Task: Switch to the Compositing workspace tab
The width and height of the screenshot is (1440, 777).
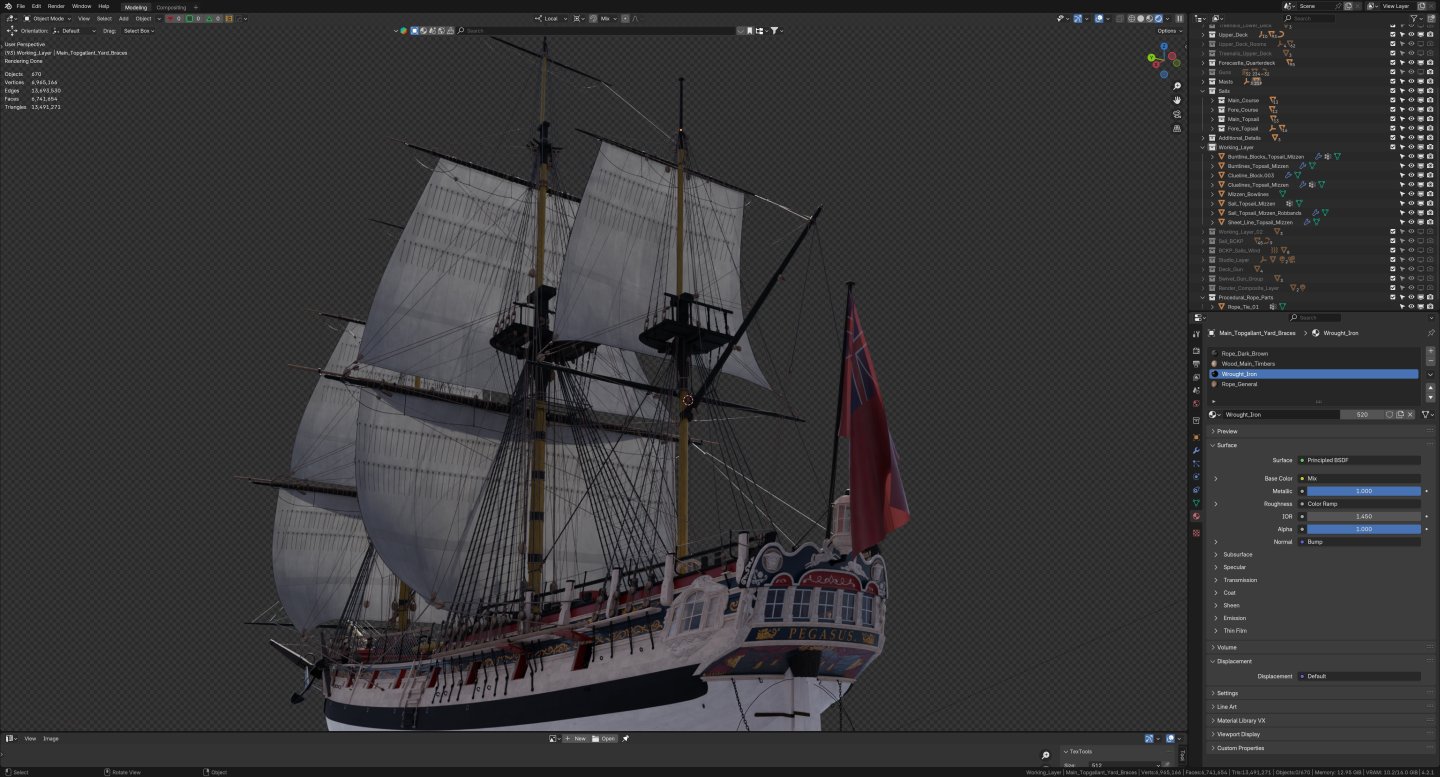Action: click(x=171, y=7)
